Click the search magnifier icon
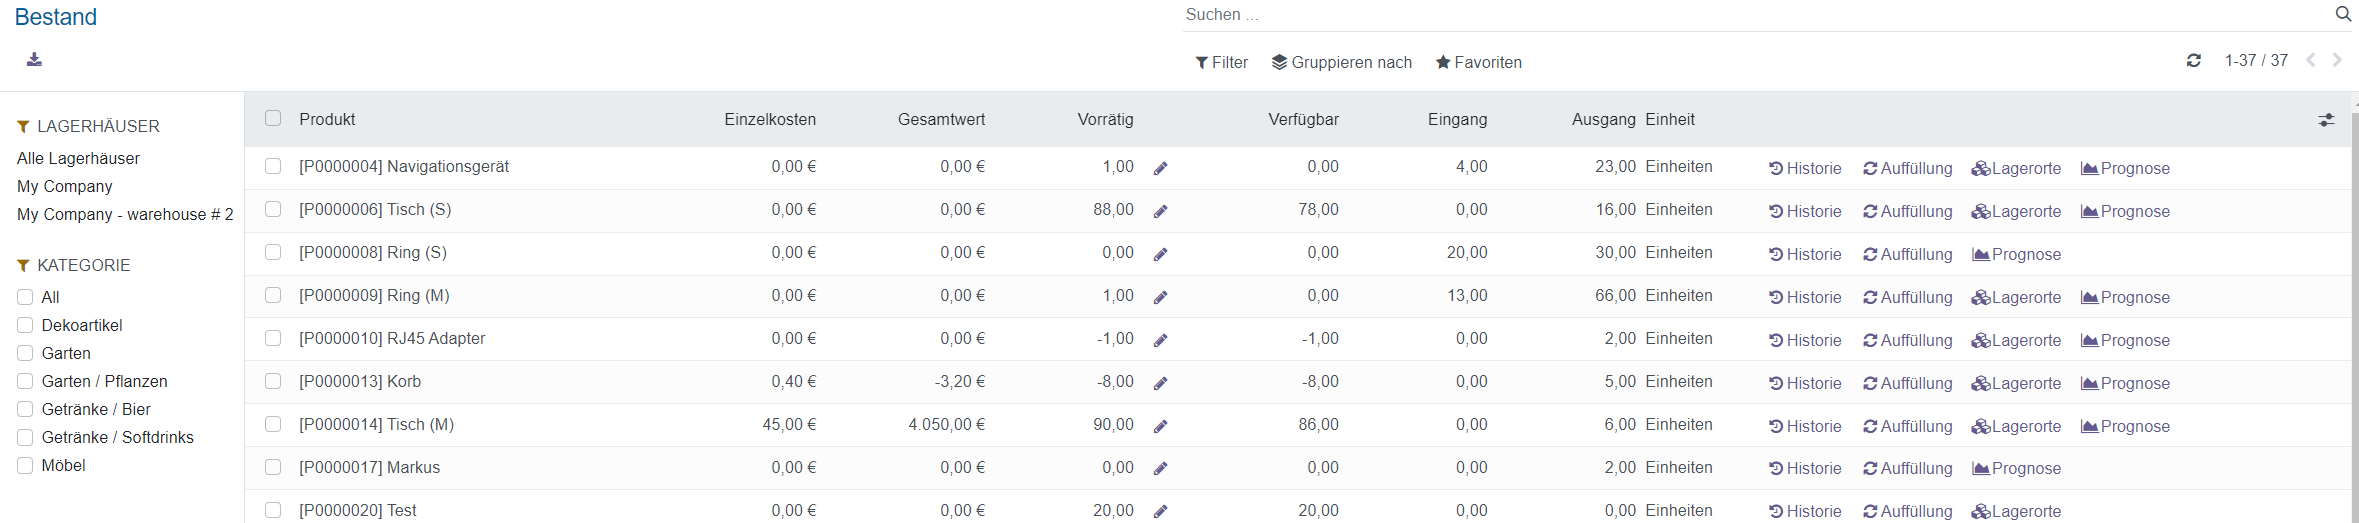Viewport: 2359px width, 523px height. [2342, 14]
